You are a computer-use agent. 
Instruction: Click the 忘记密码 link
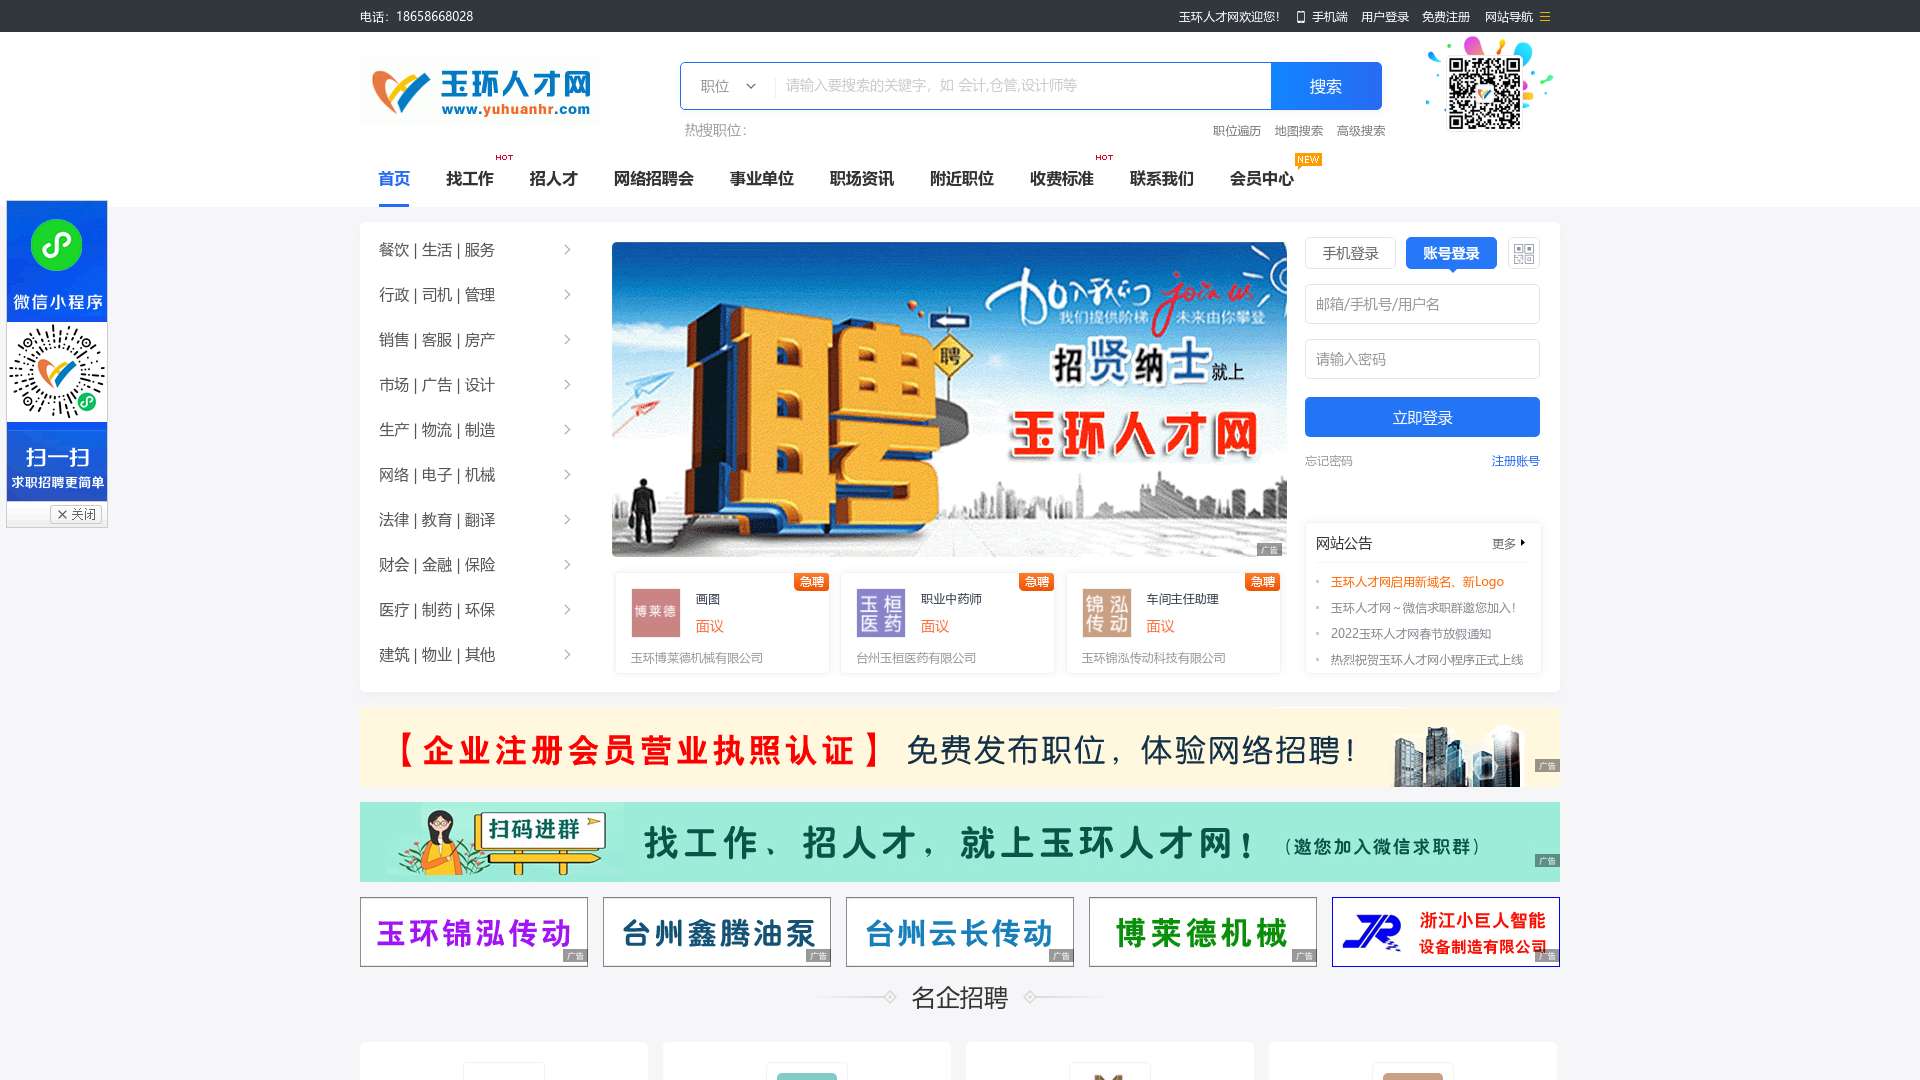pos(1329,461)
